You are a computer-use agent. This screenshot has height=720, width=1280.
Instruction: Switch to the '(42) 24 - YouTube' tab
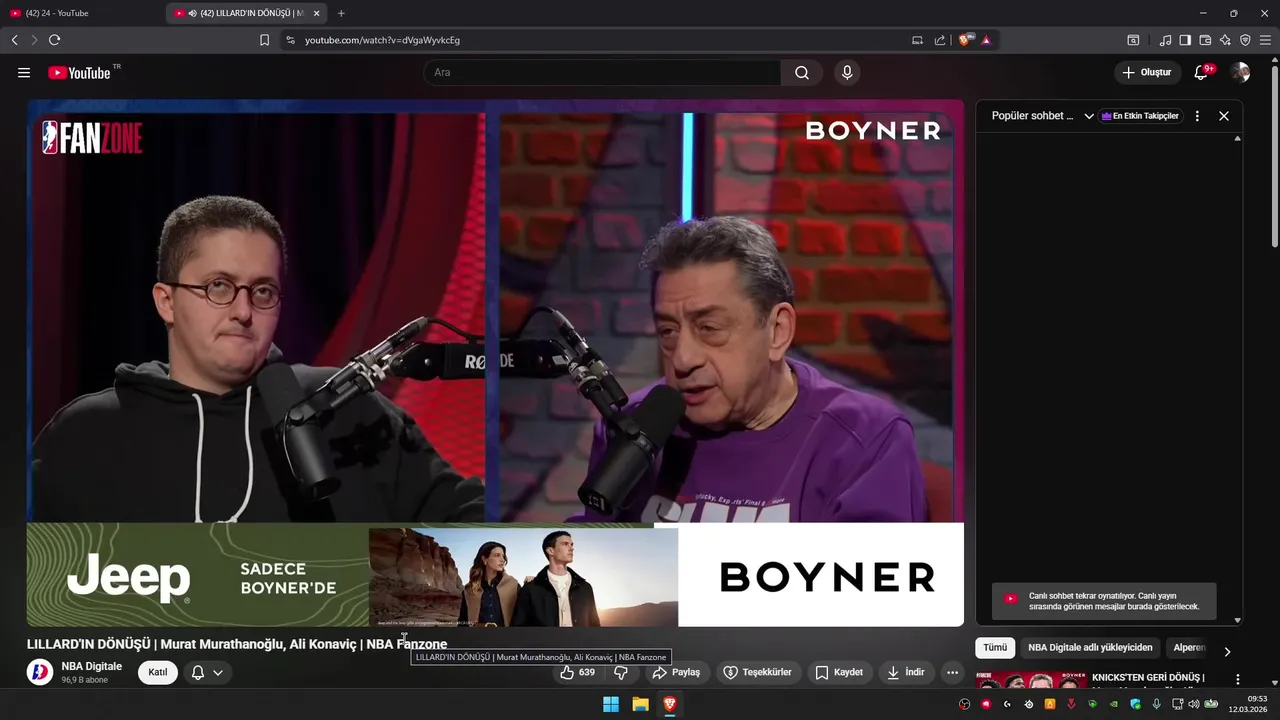point(82,13)
